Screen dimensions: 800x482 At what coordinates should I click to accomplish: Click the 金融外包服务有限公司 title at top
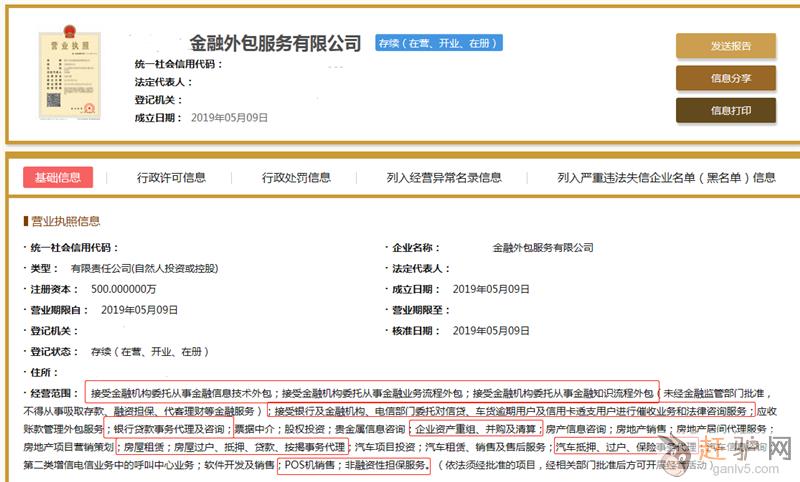[275, 44]
